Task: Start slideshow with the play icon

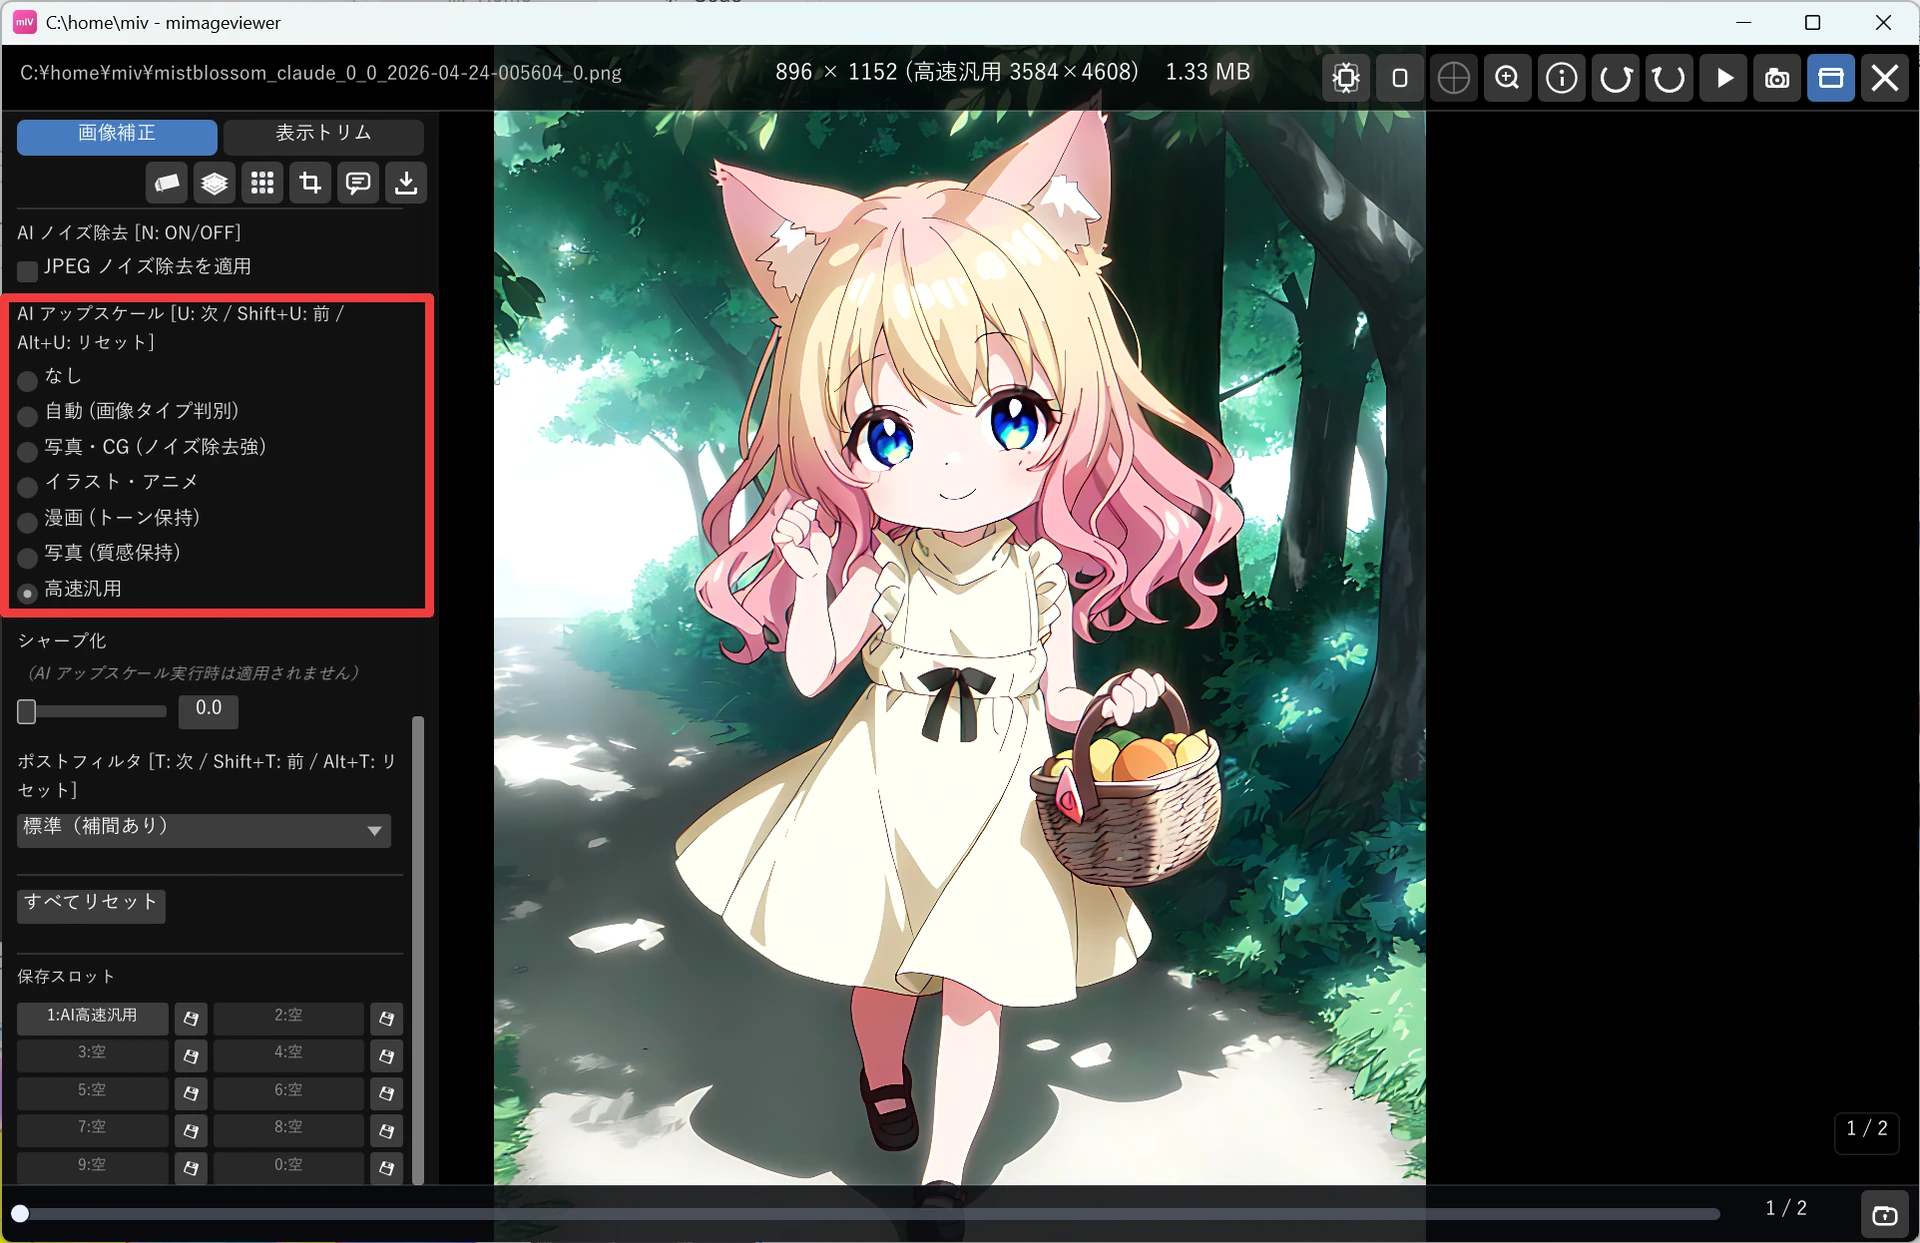Action: (x=1724, y=78)
